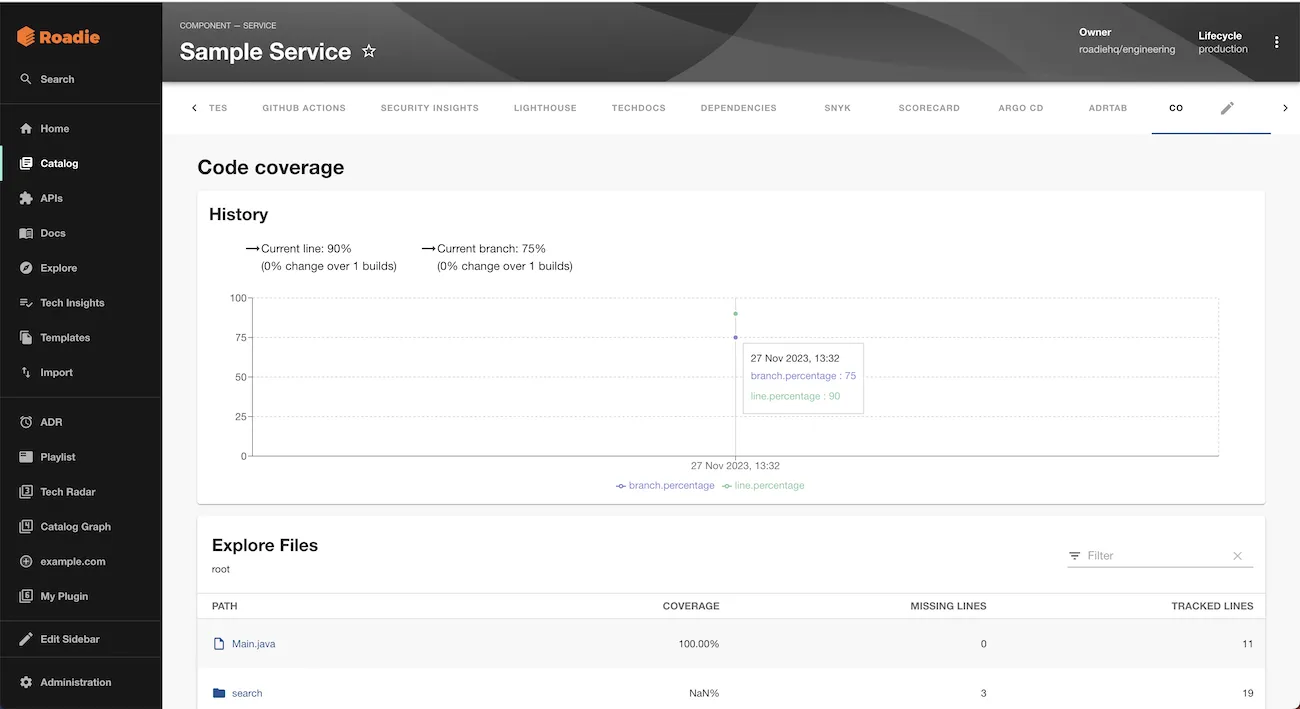Click the roadiehq/engineering owner link
1300x709 pixels.
pos(1127,48)
